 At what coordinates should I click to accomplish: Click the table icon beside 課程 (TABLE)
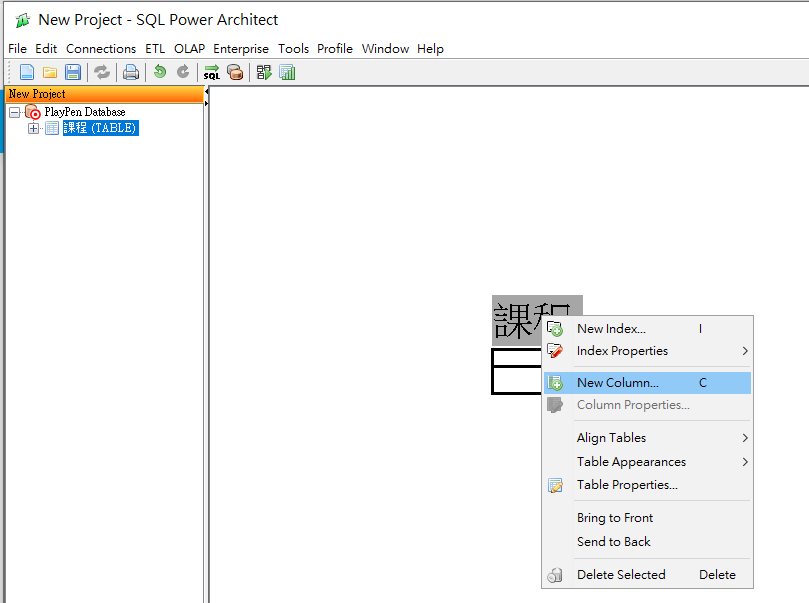coord(52,128)
